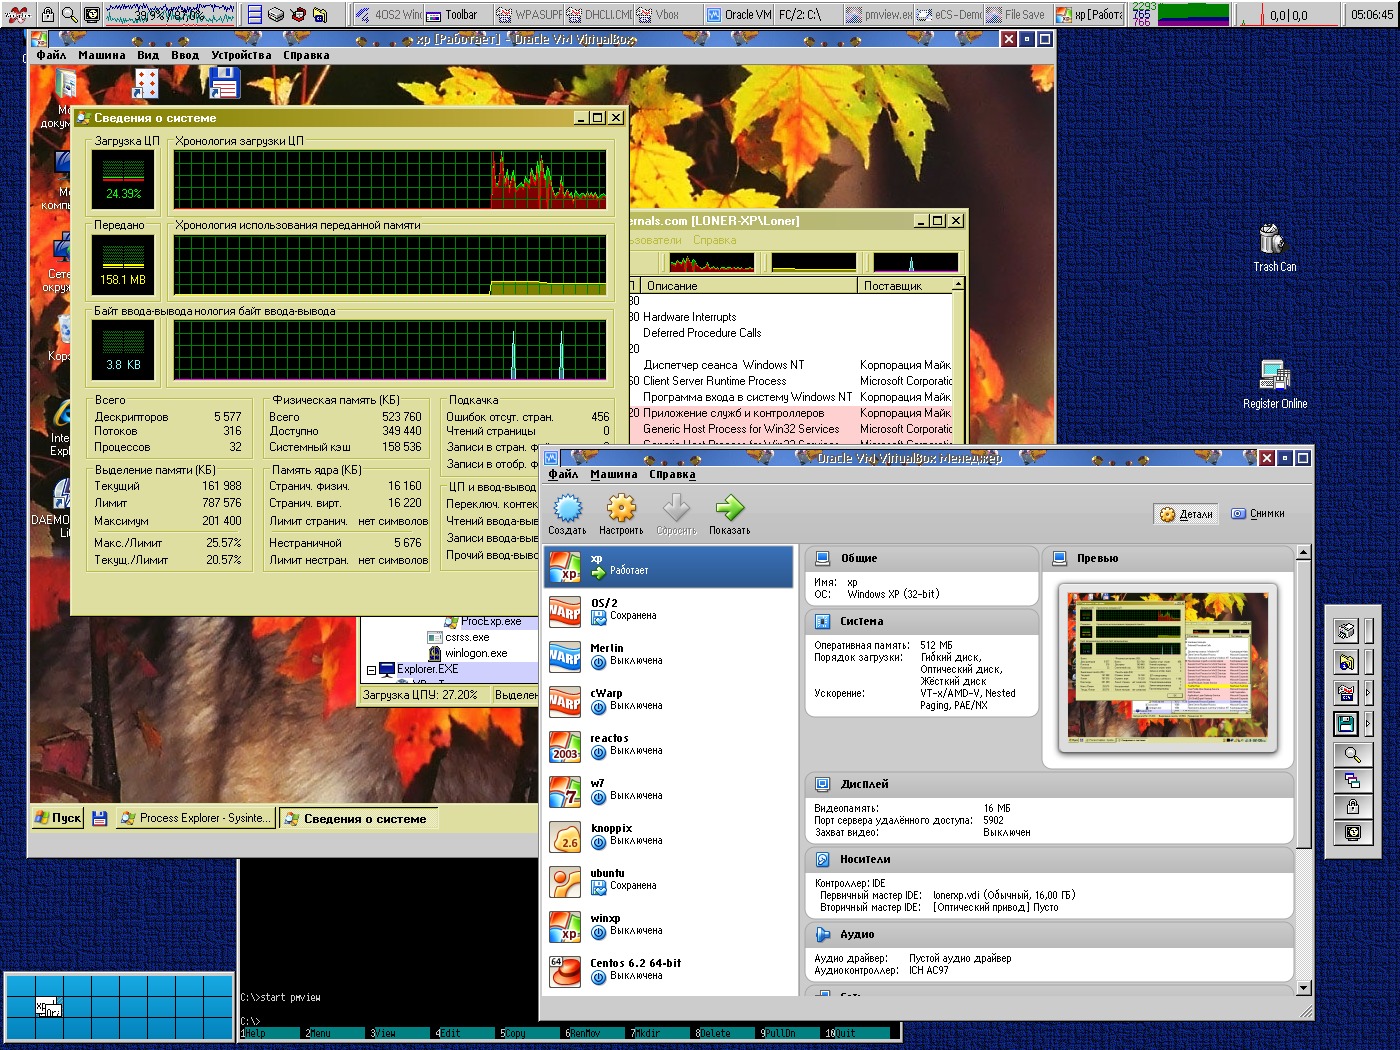The image size is (1400, 1050).
Task: Open Вид menu in xp VM window
Action: click(148, 55)
